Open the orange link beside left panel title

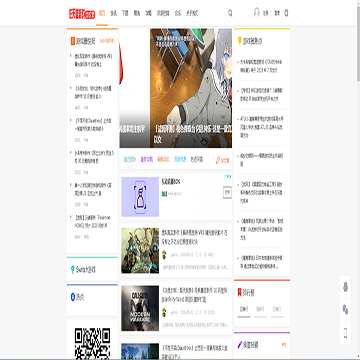[x=107, y=41]
